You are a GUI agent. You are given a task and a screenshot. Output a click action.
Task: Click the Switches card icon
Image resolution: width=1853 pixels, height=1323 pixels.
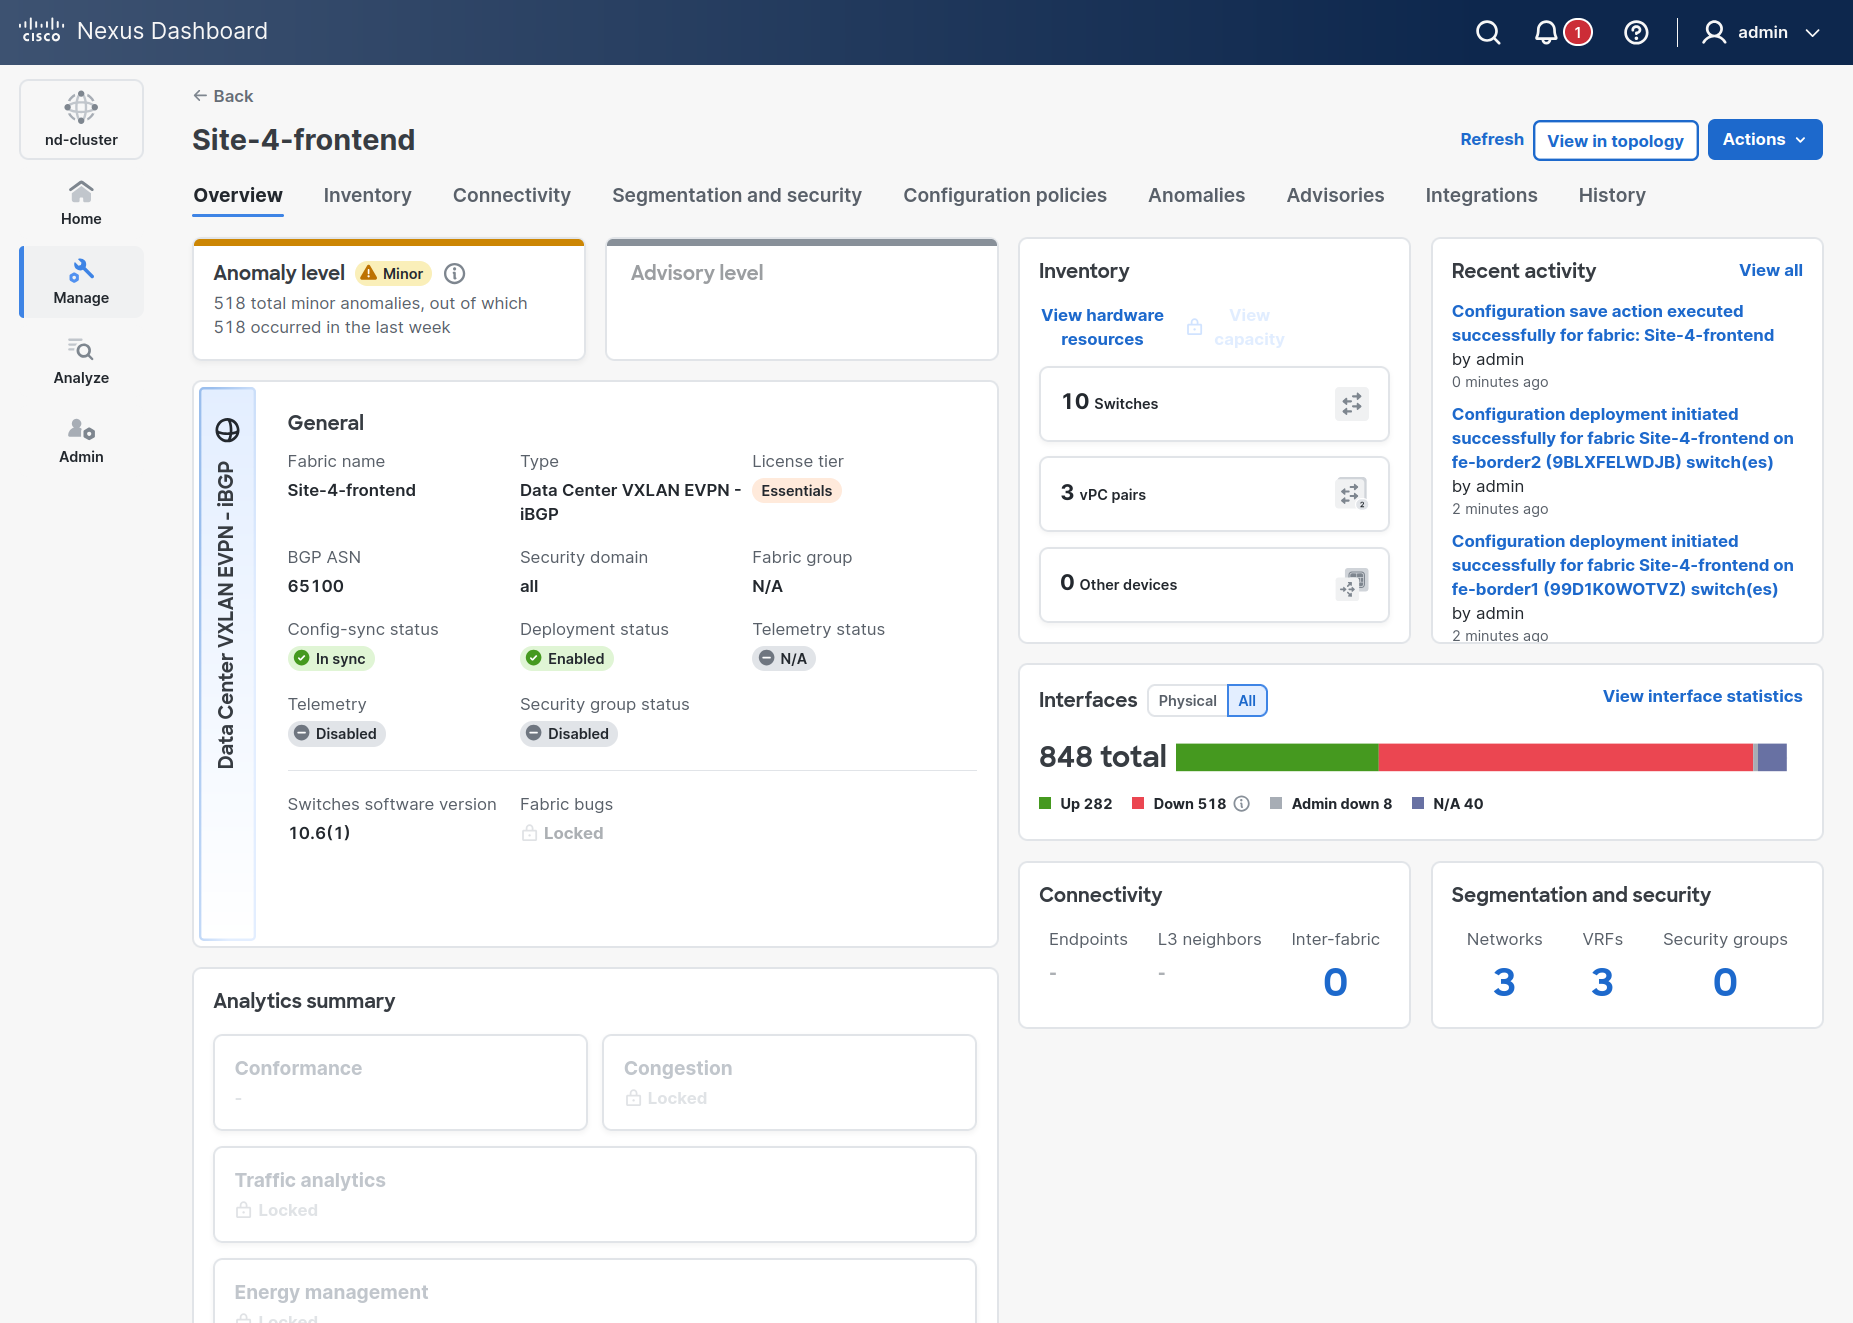(x=1351, y=404)
